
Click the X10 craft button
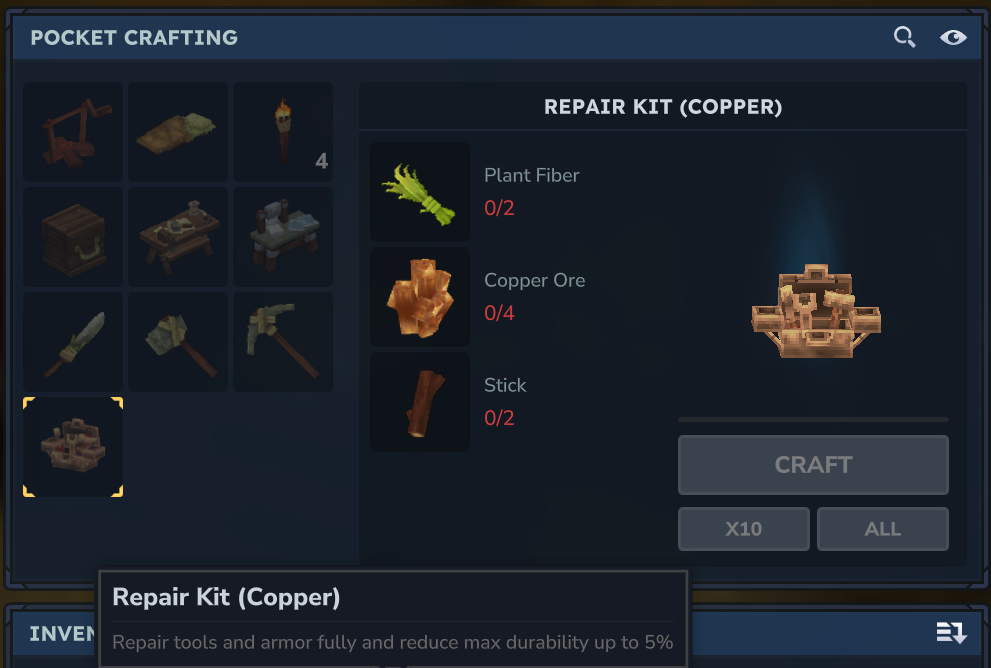tap(744, 529)
